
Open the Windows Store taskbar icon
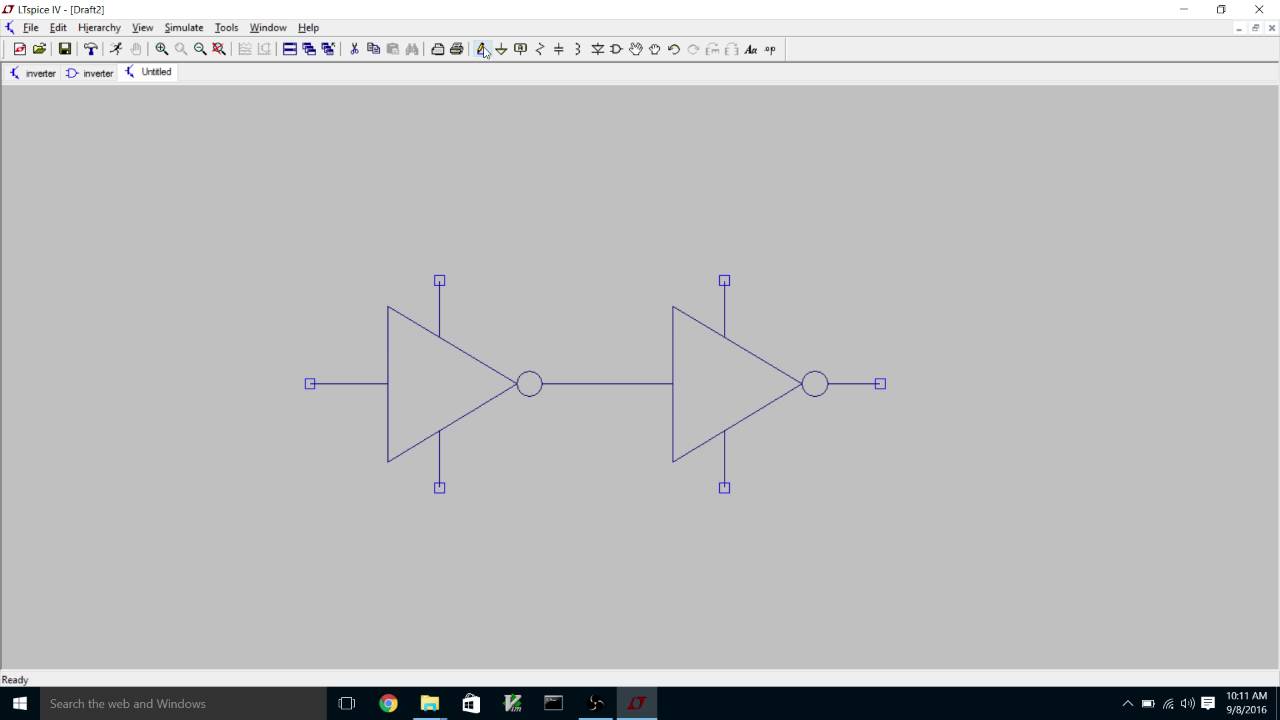coord(471,704)
